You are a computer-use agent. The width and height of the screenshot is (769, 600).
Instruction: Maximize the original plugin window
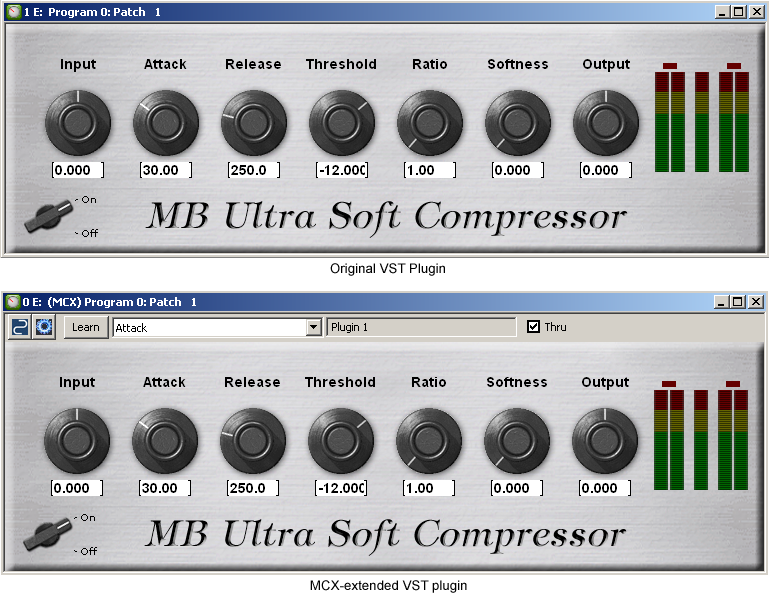(738, 11)
